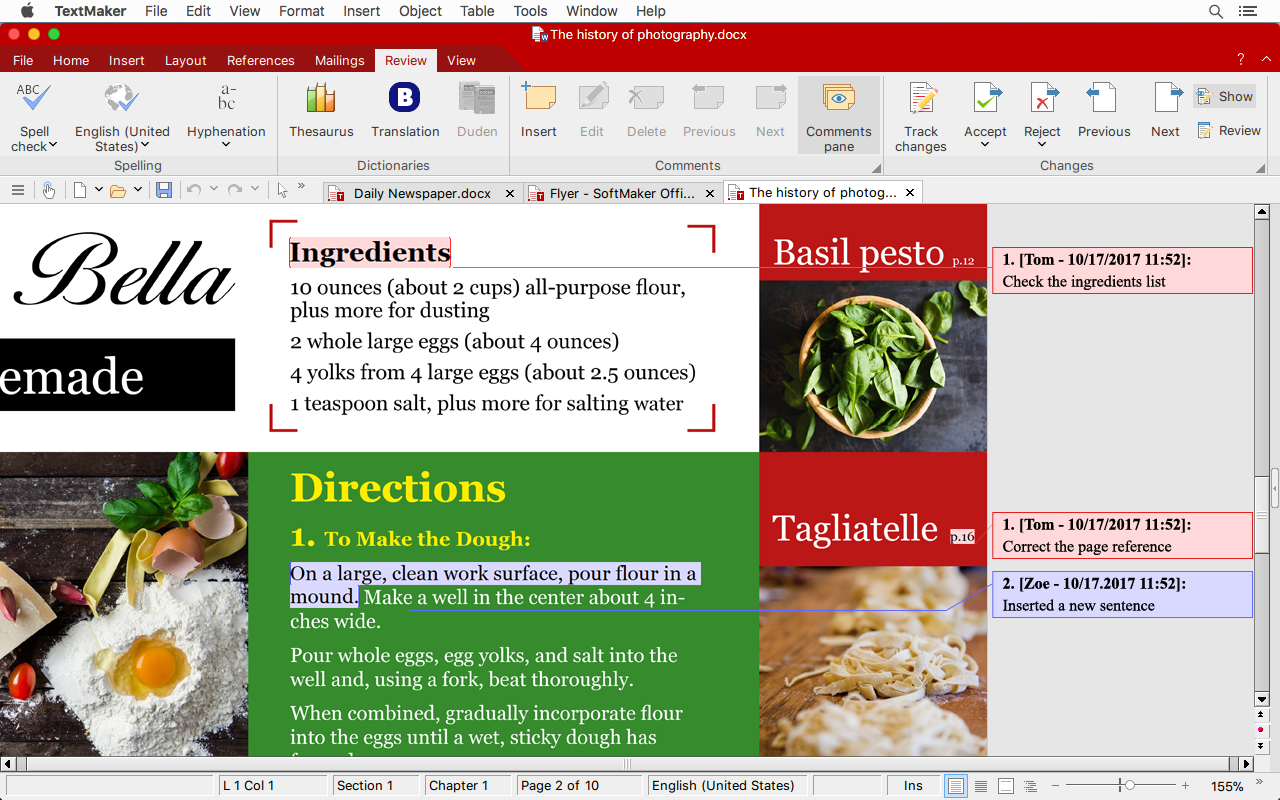Open the Table menu in menu bar

[x=477, y=11]
